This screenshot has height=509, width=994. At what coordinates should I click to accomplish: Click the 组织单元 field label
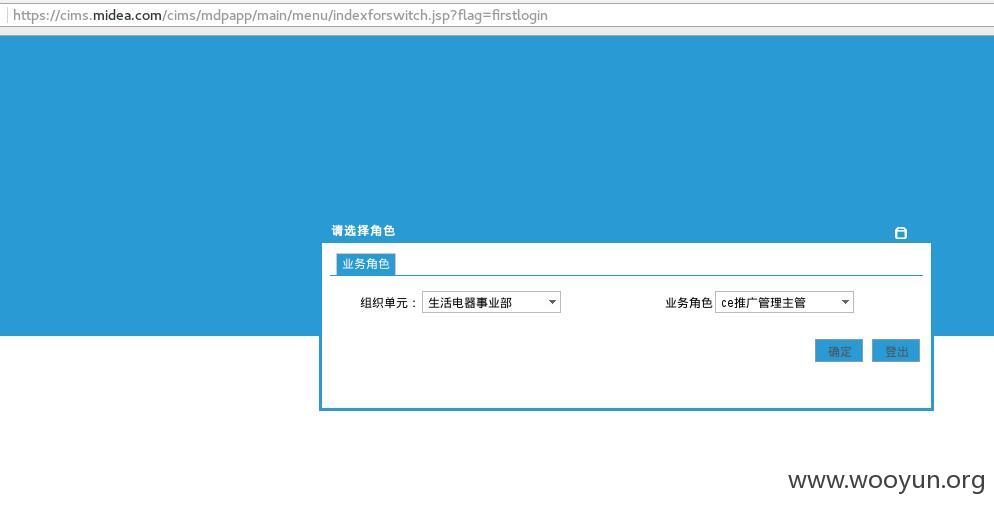[x=388, y=303]
